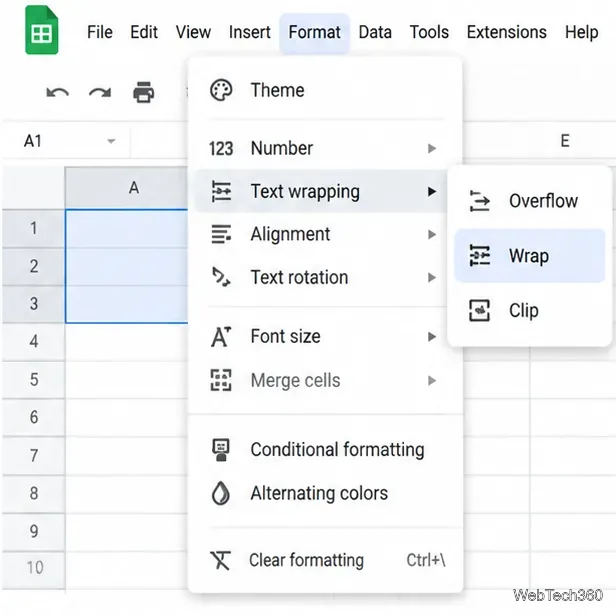Click the Number menu label
This screenshot has height=616, width=616.
(282, 148)
